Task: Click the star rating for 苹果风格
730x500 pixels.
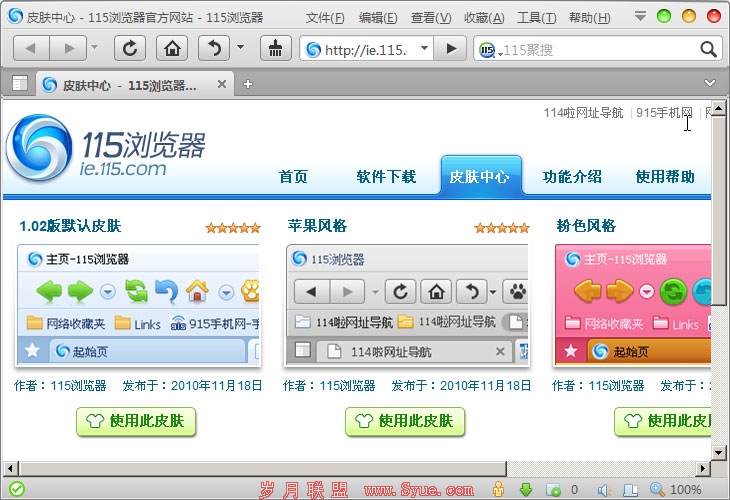Action: [502, 228]
